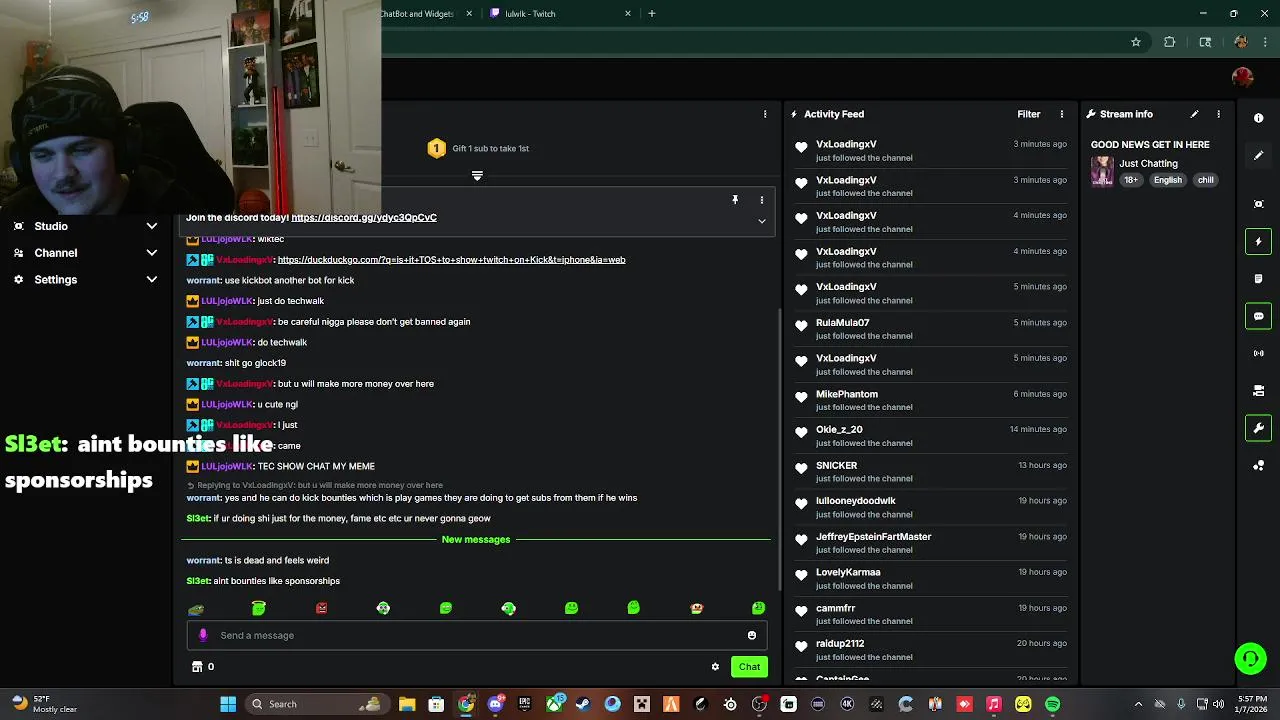Viewport: 1280px width, 720px height.
Task: Open the emoji picker smiley icon
Action: click(752, 635)
